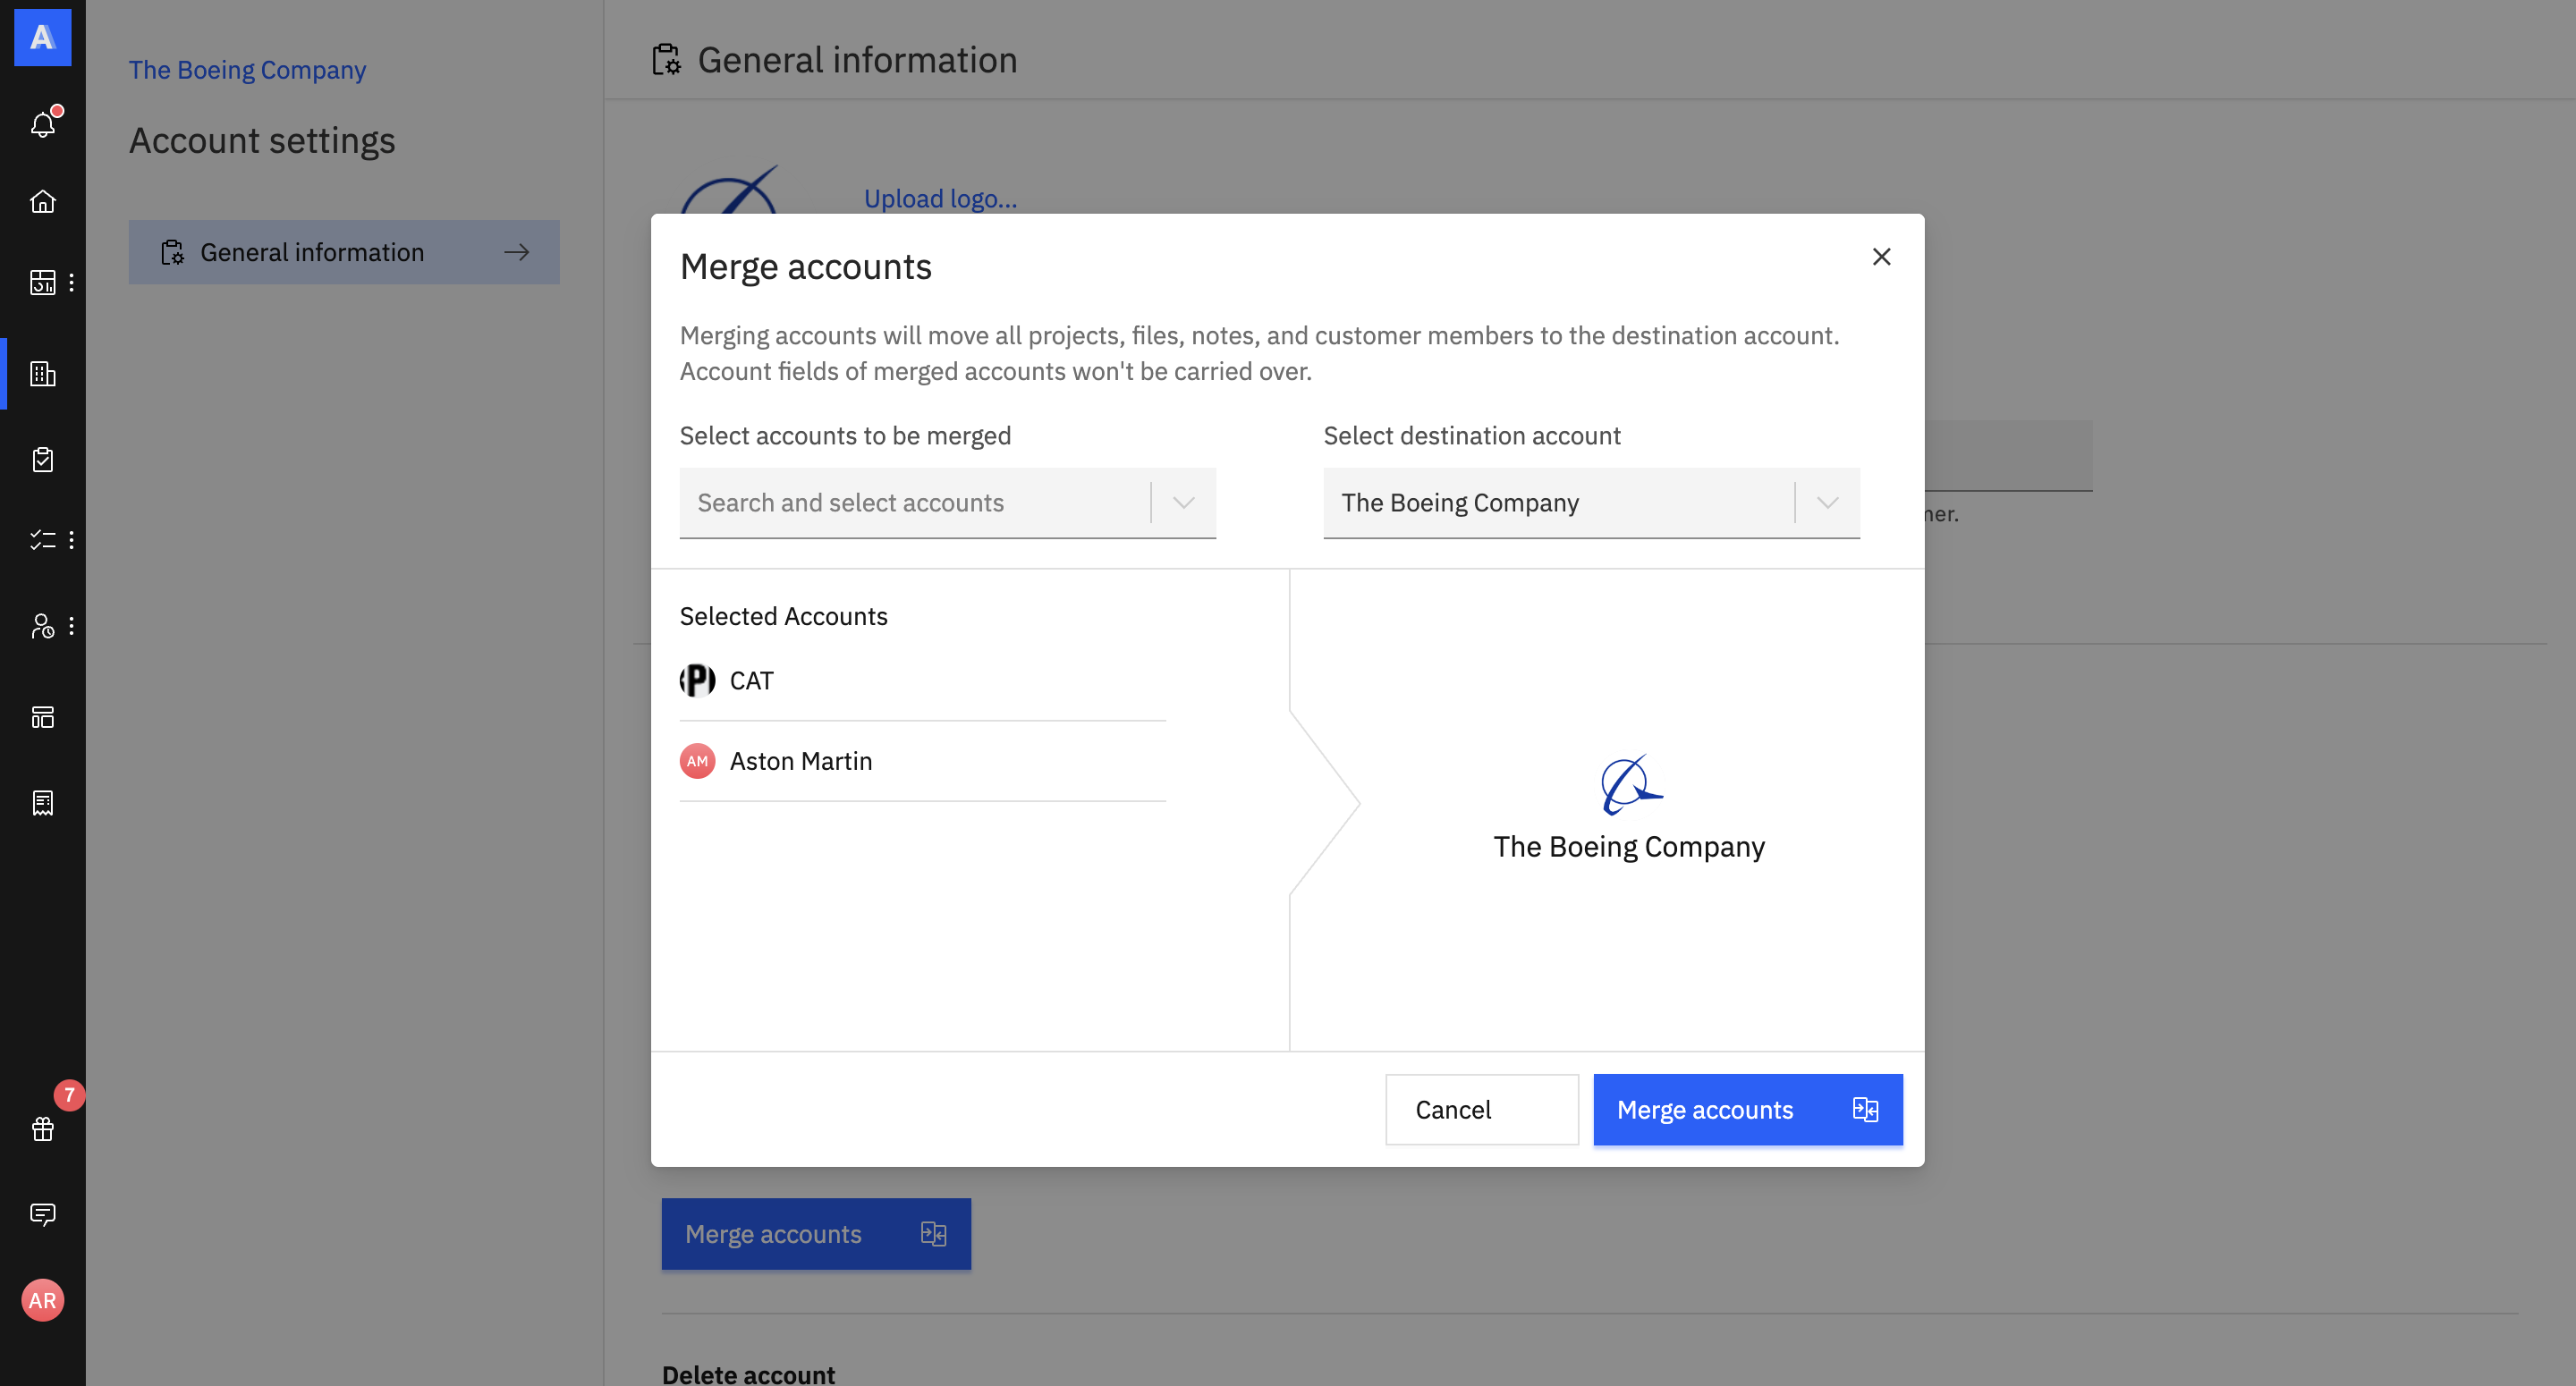Go to home via house icon

point(42,202)
